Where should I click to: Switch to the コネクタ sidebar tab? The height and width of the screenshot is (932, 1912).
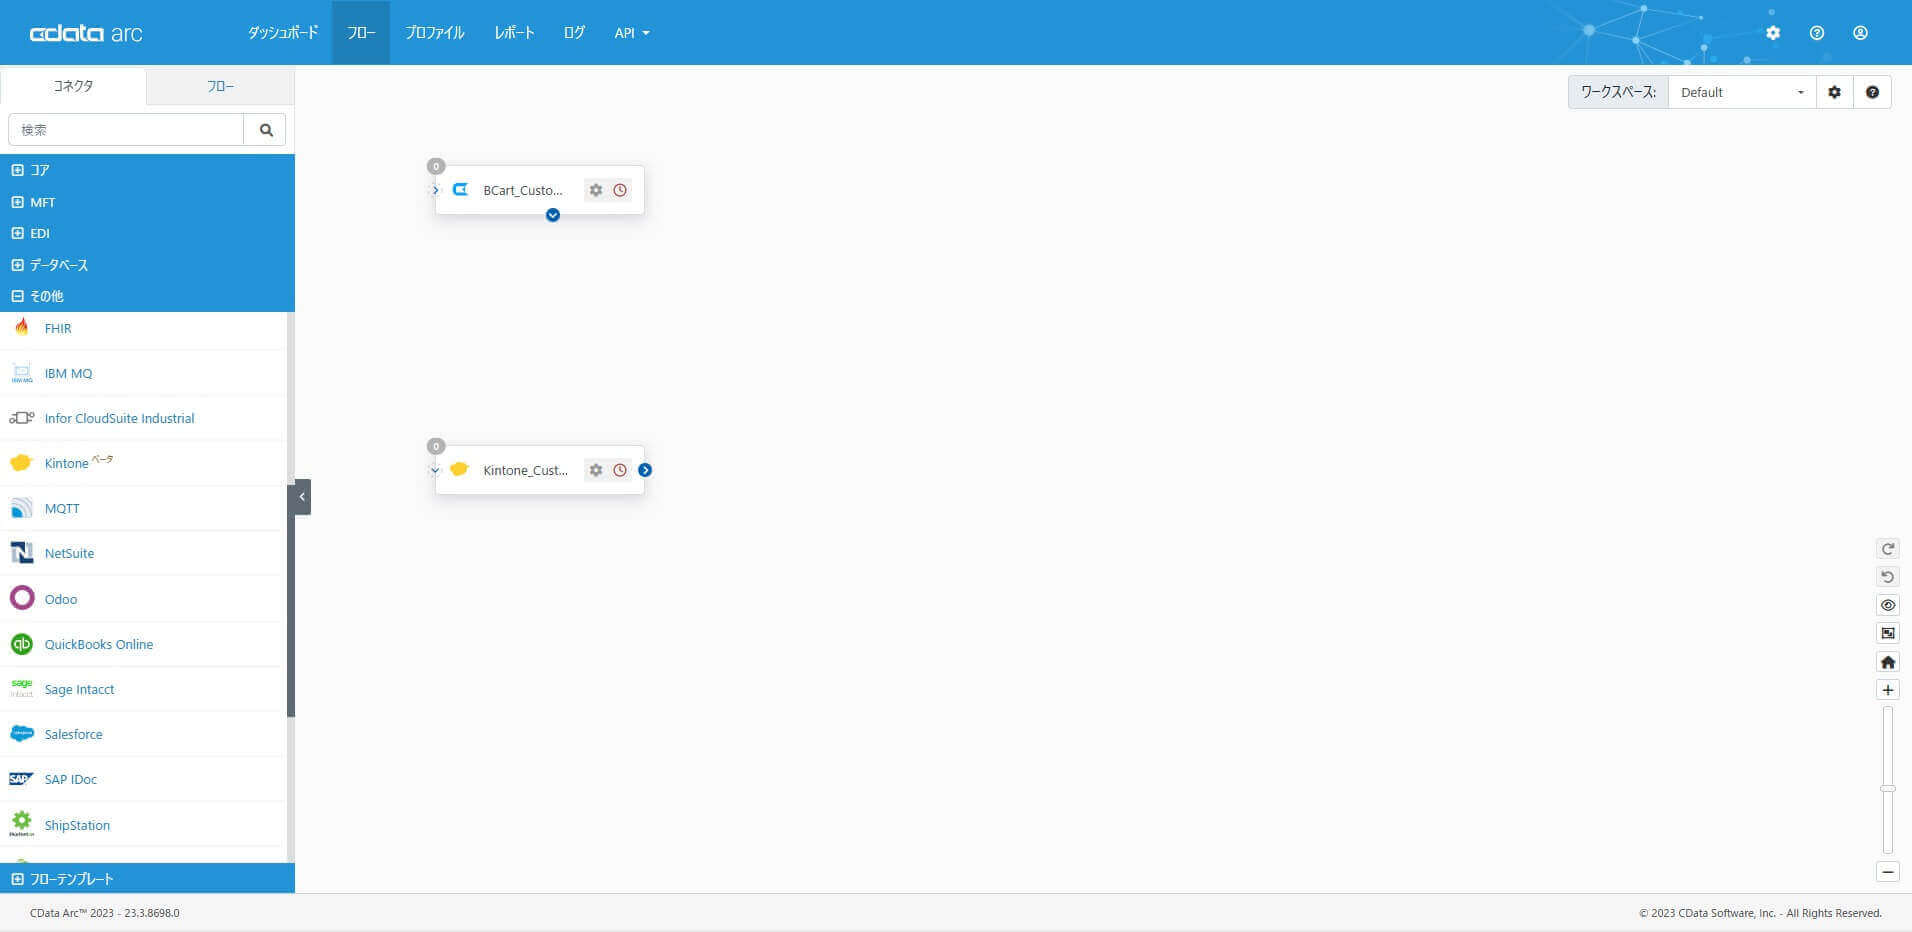click(x=73, y=86)
